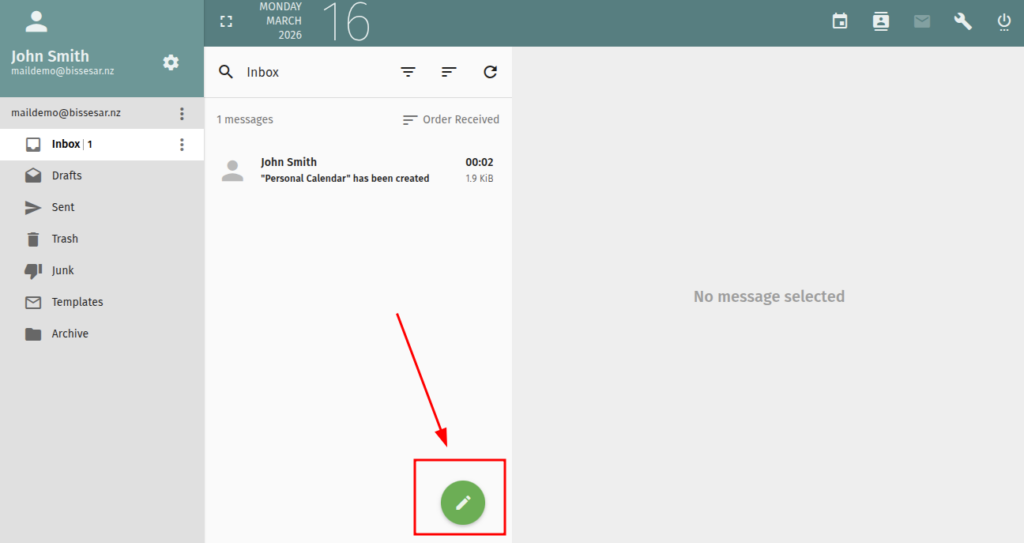Image resolution: width=1024 pixels, height=543 pixels.
Task: Open the Templates folder
Action: [x=77, y=302]
